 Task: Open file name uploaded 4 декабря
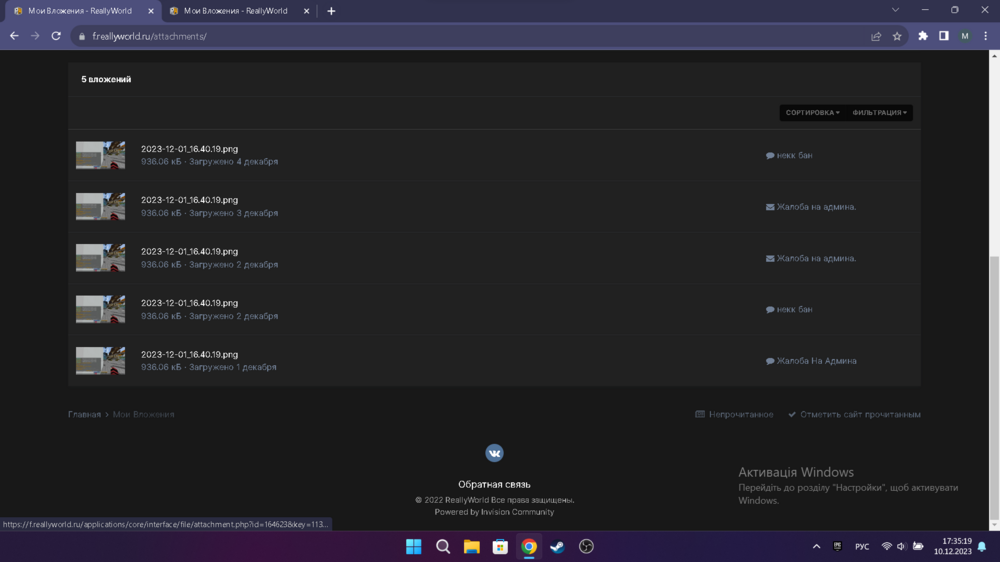pos(189,149)
